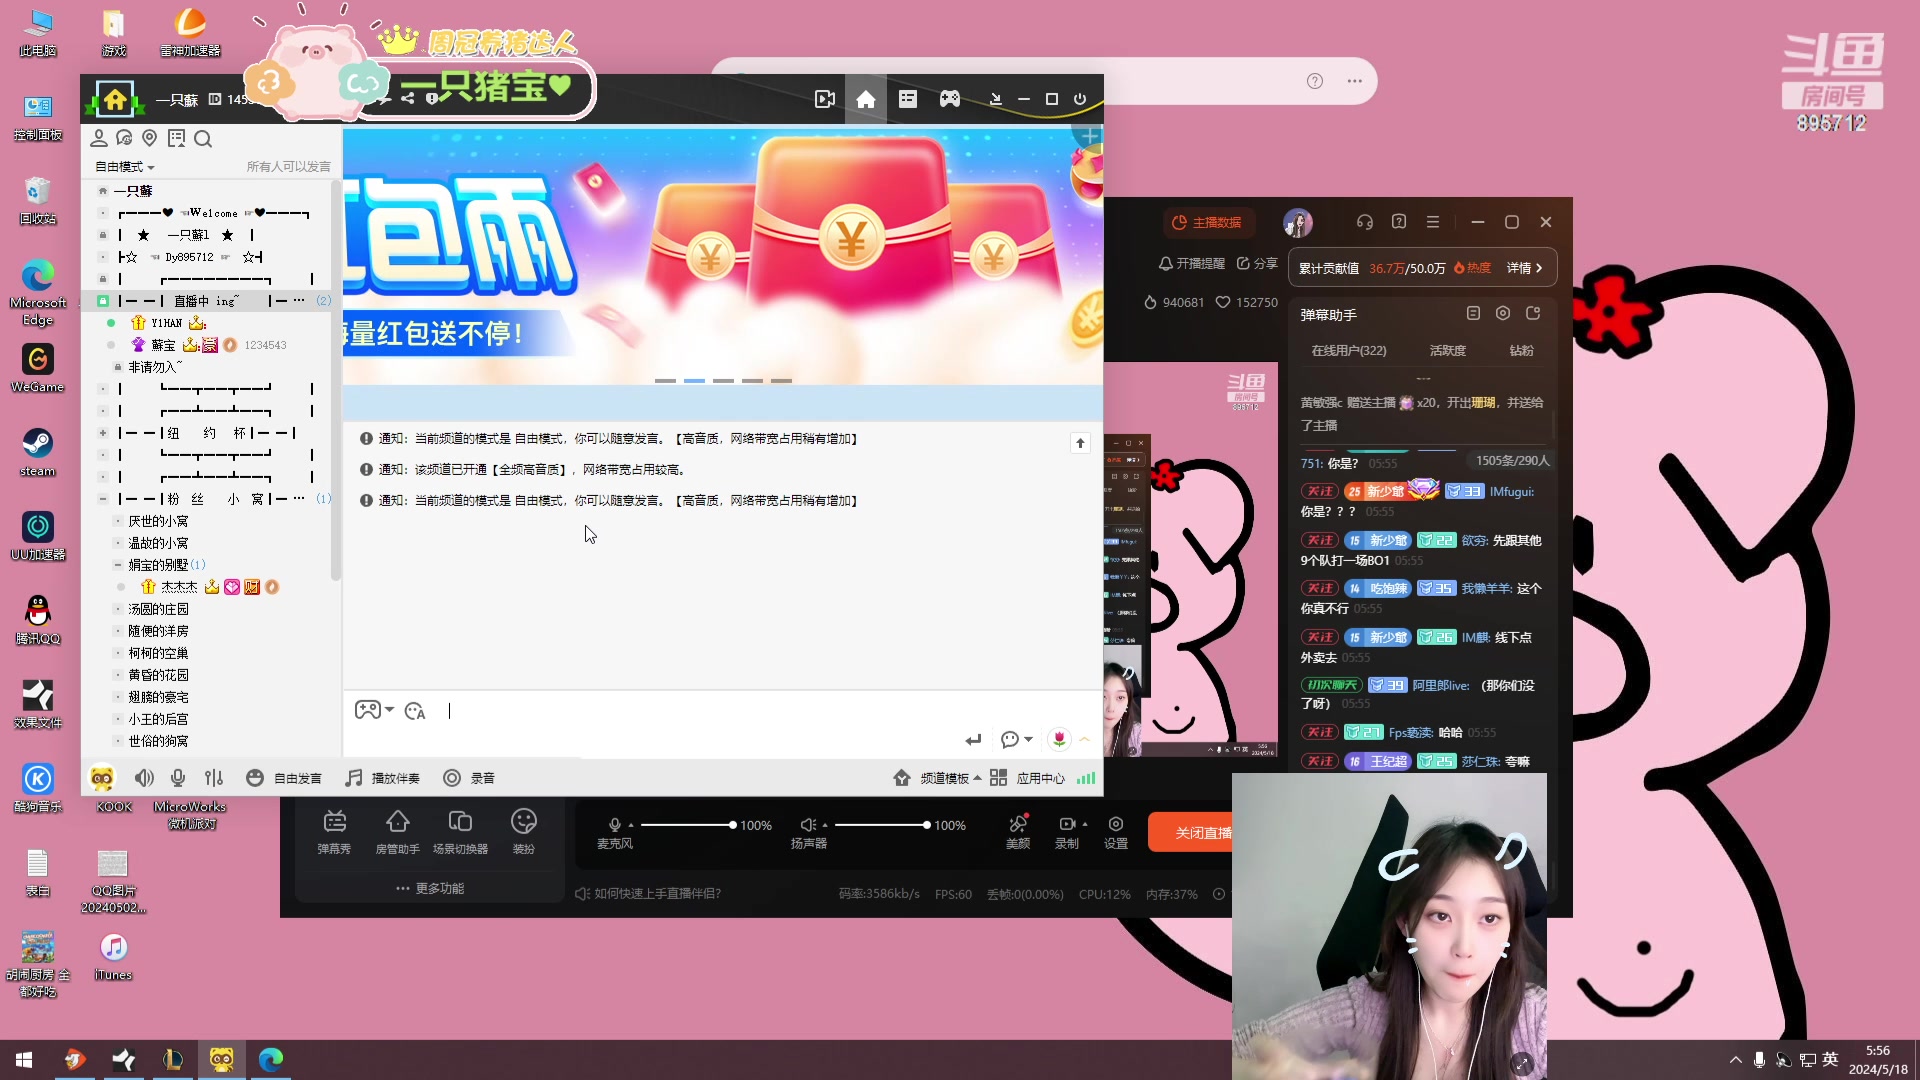Open the 美颜 beauty filter tool
Image resolution: width=1920 pixels, height=1080 pixels.
(x=1018, y=831)
